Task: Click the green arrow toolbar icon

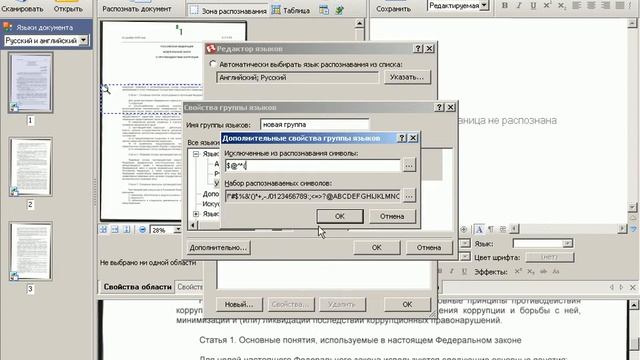Action: tap(339, 10)
